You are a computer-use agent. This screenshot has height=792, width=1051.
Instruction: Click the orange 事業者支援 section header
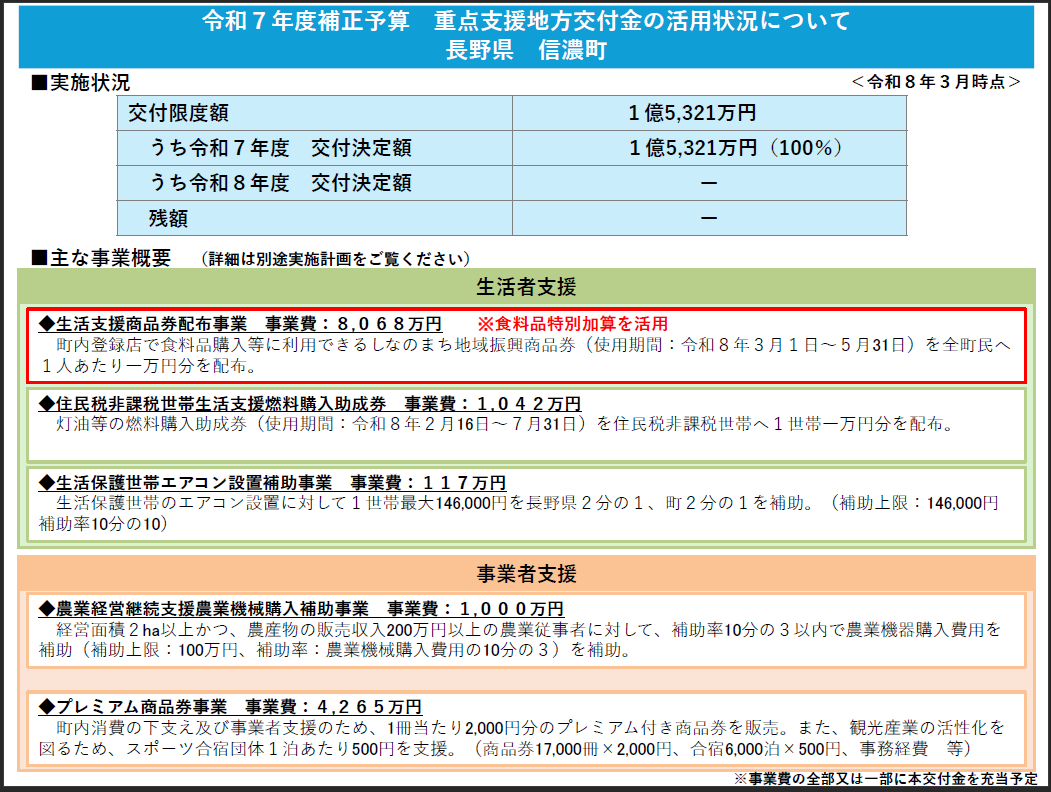[x=526, y=574]
